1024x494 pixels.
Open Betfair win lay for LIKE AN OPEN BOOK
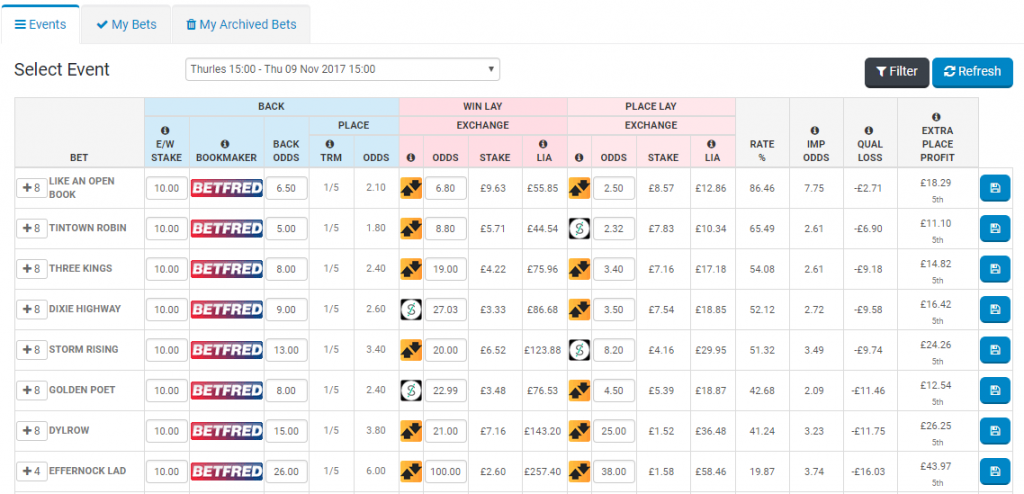tap(411, 188)
